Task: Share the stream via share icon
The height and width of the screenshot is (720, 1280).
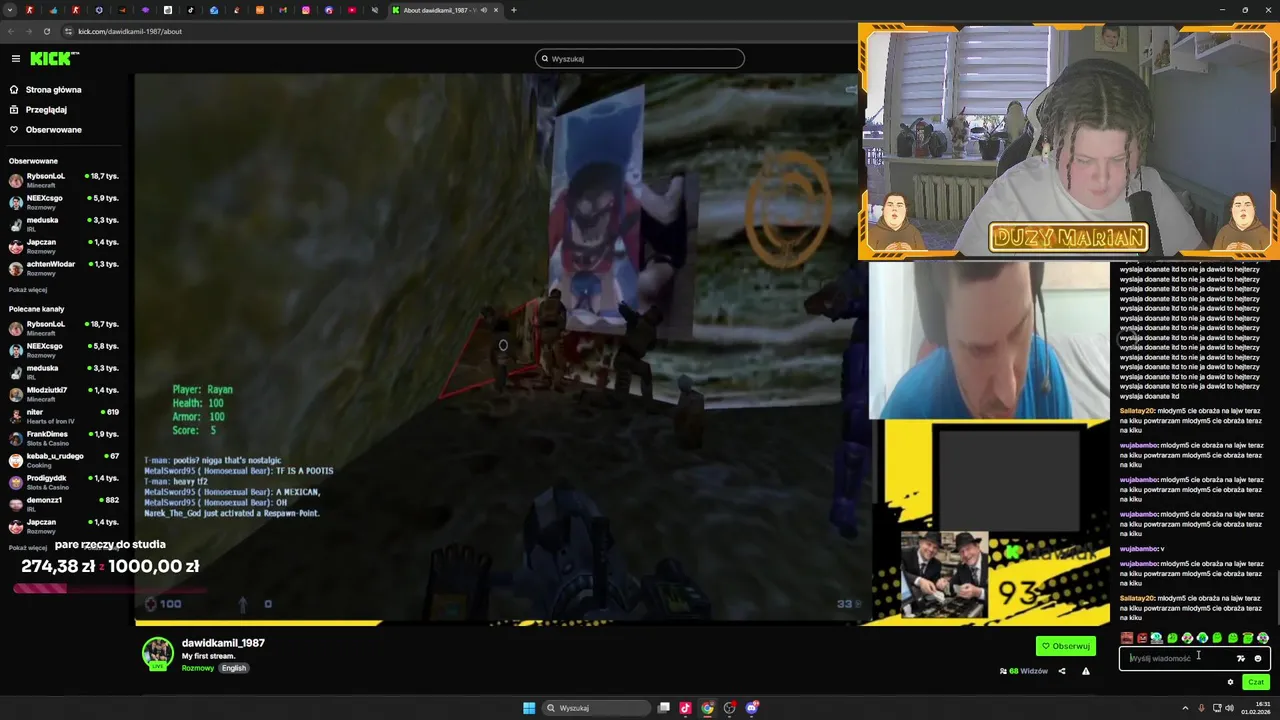Action: [1062, 671]
